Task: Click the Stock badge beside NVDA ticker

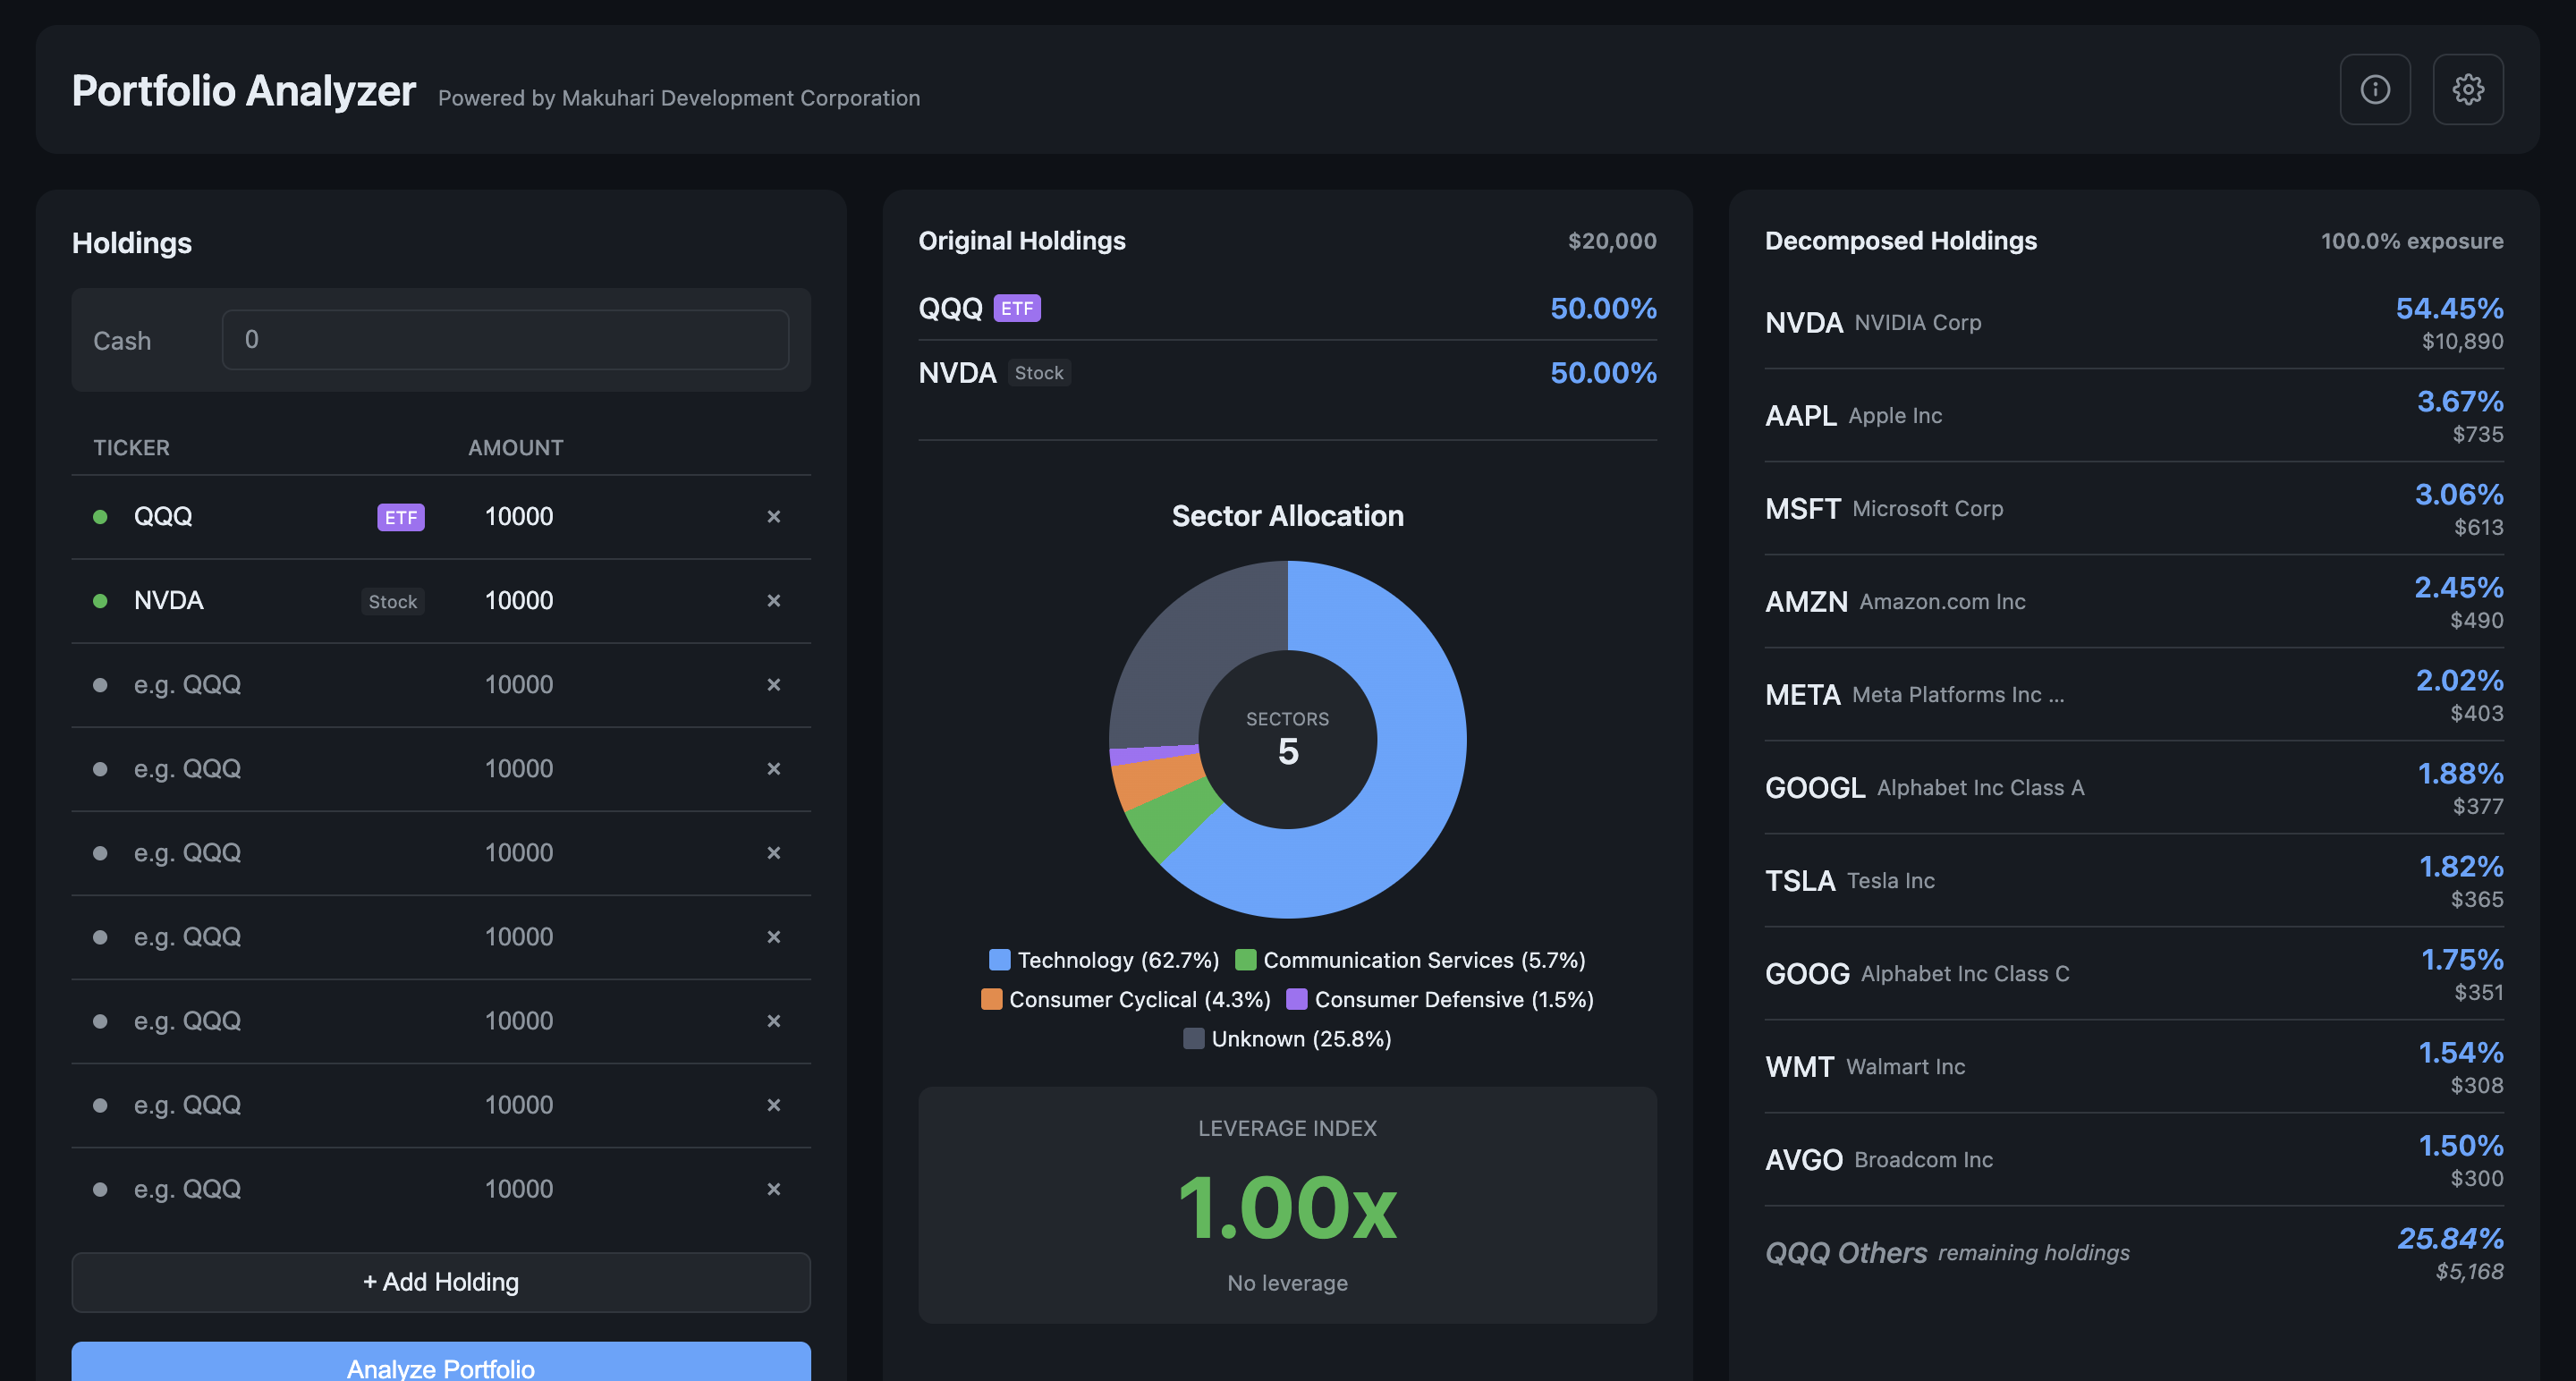Action: point(392,601)
